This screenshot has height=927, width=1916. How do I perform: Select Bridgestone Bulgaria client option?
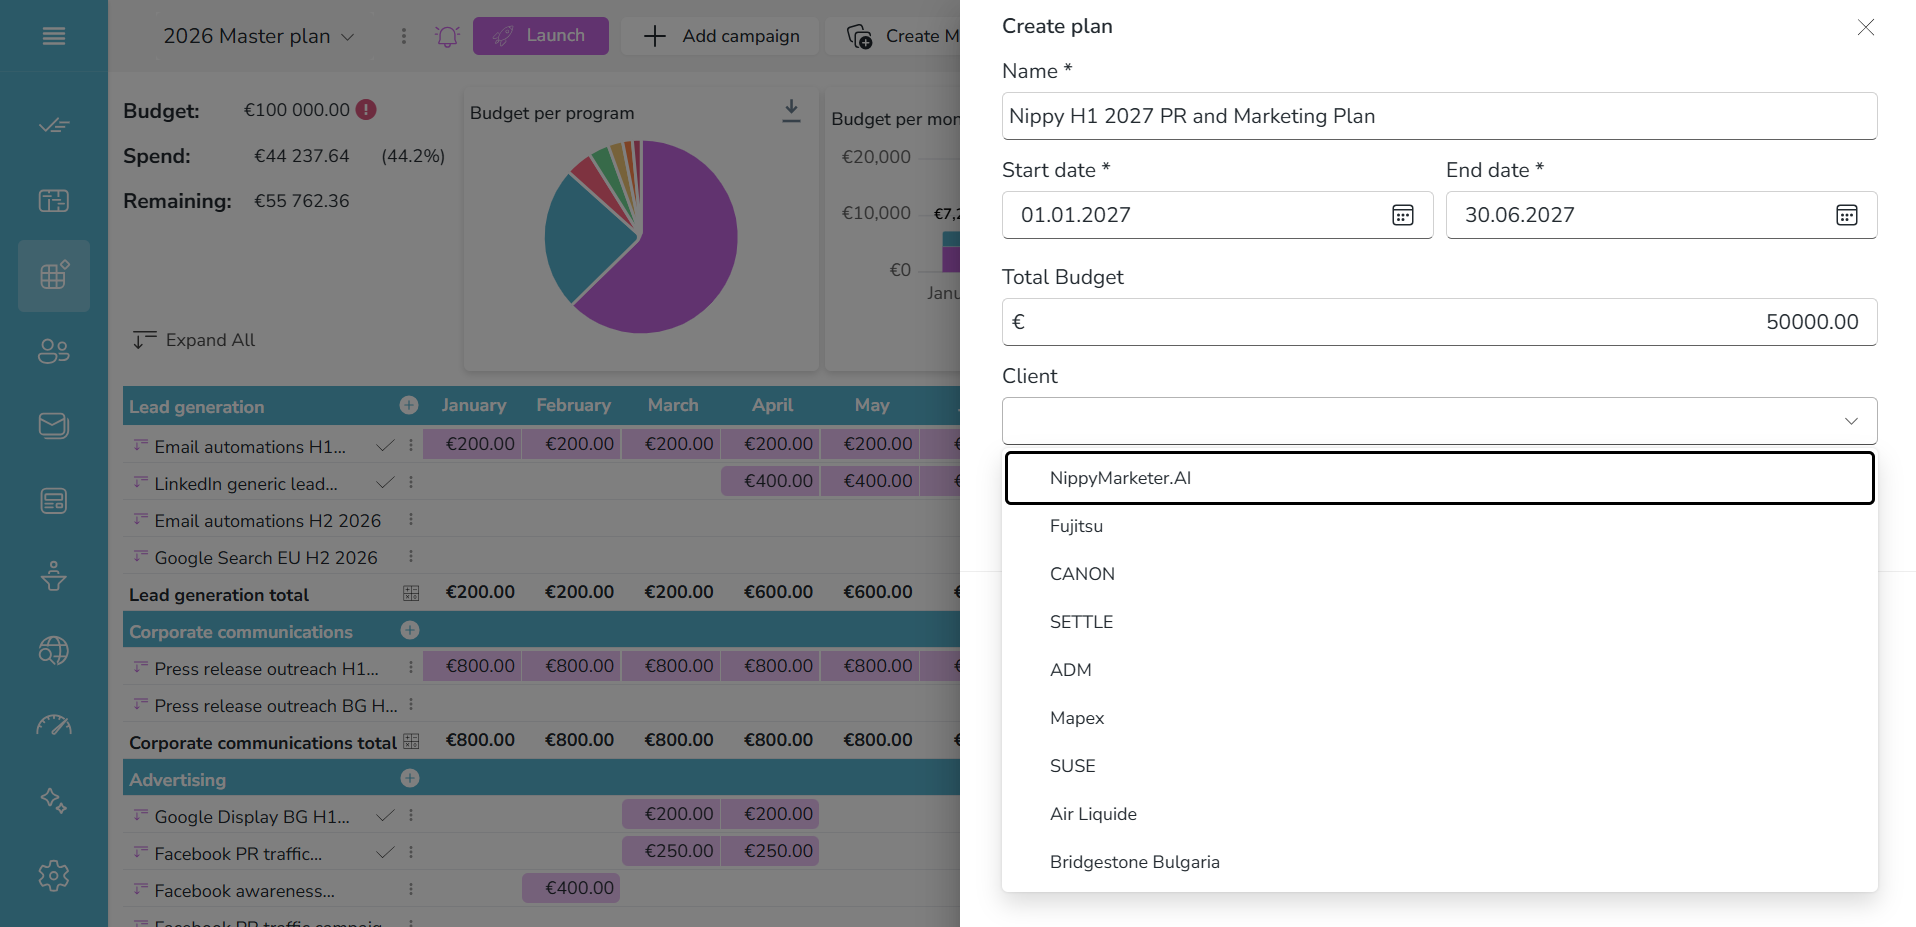(x=1440, y=862)
